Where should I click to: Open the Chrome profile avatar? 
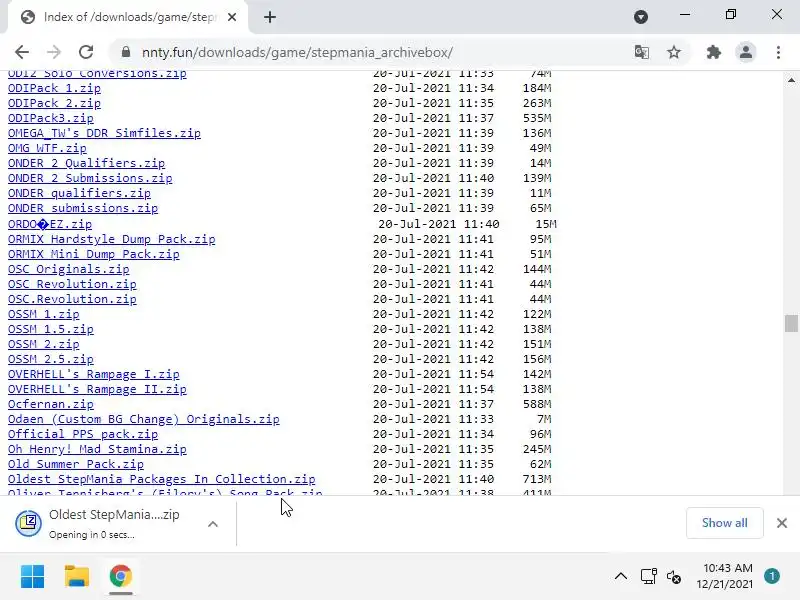tap(745, 52)
